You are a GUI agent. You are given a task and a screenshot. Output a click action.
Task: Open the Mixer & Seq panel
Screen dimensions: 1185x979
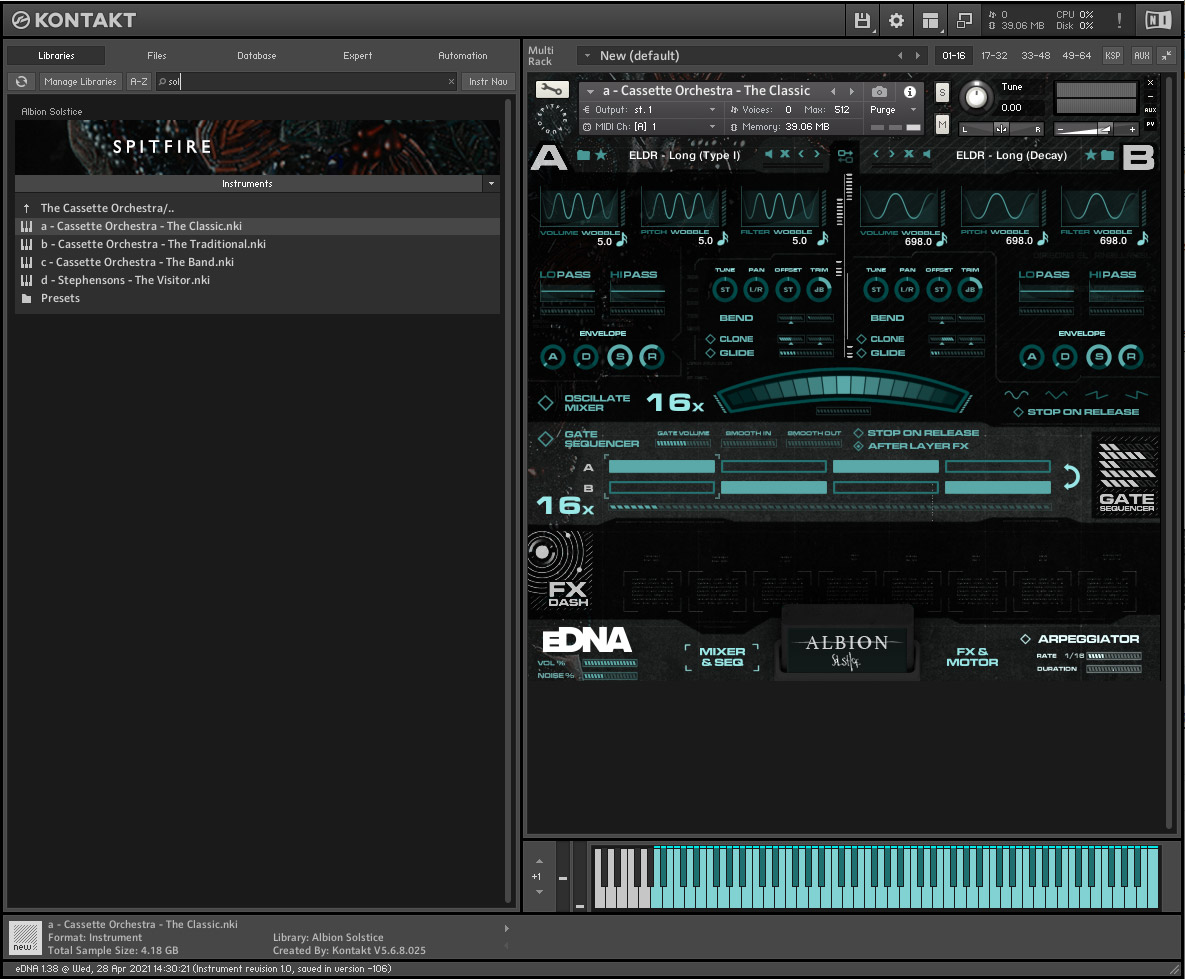pyautogui.click(x=722, y=656)
